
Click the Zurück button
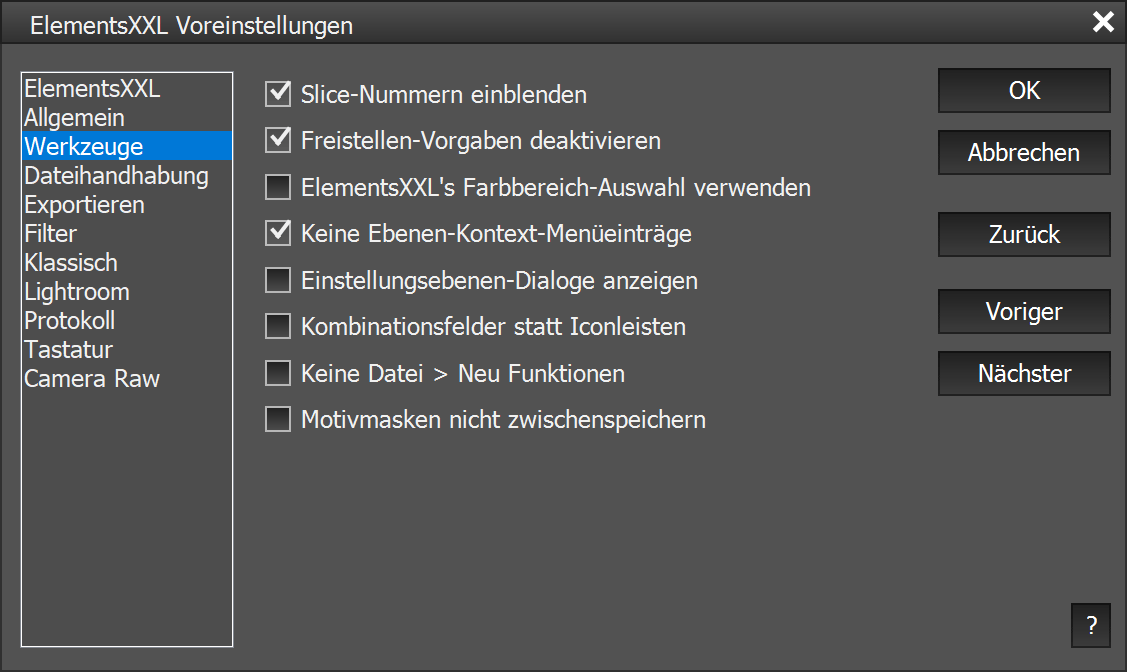tap(1024, 235)
